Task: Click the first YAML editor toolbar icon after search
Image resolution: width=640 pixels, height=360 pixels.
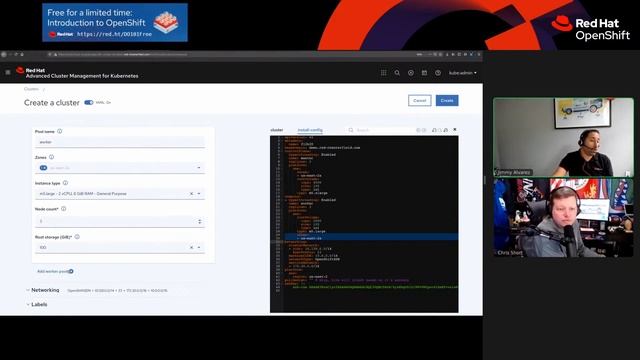Action: tap(418, 130)
